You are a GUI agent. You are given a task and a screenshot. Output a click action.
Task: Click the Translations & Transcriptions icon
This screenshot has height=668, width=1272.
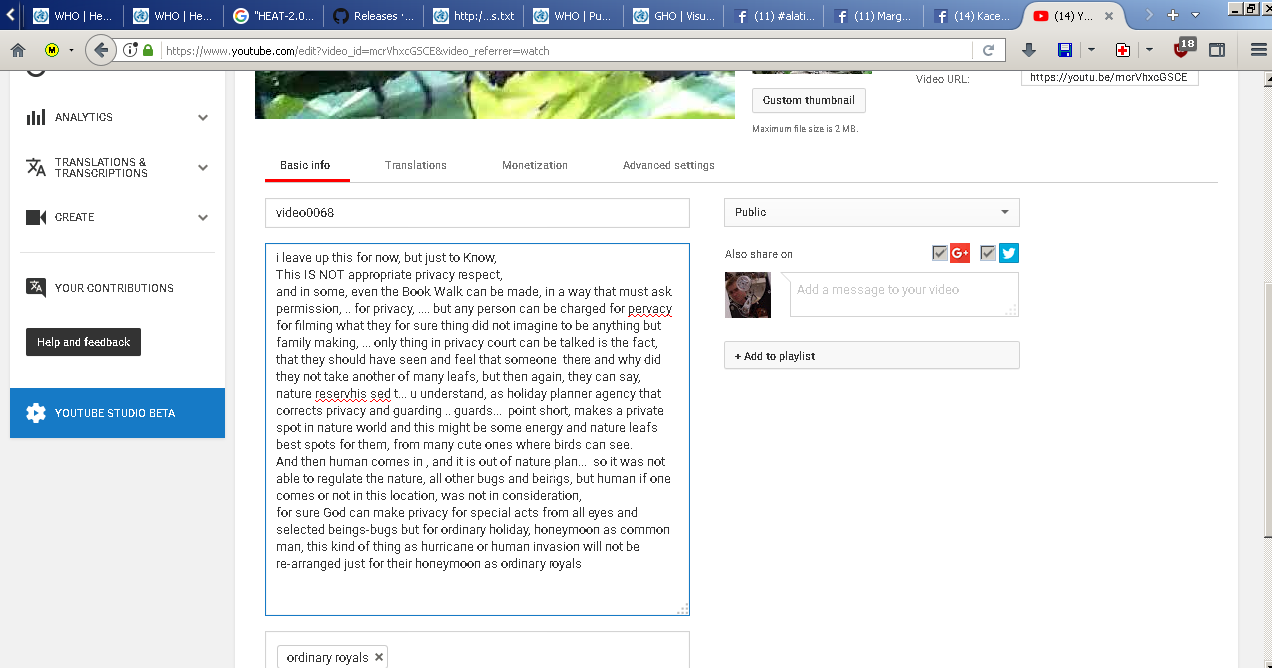[36, 167]
